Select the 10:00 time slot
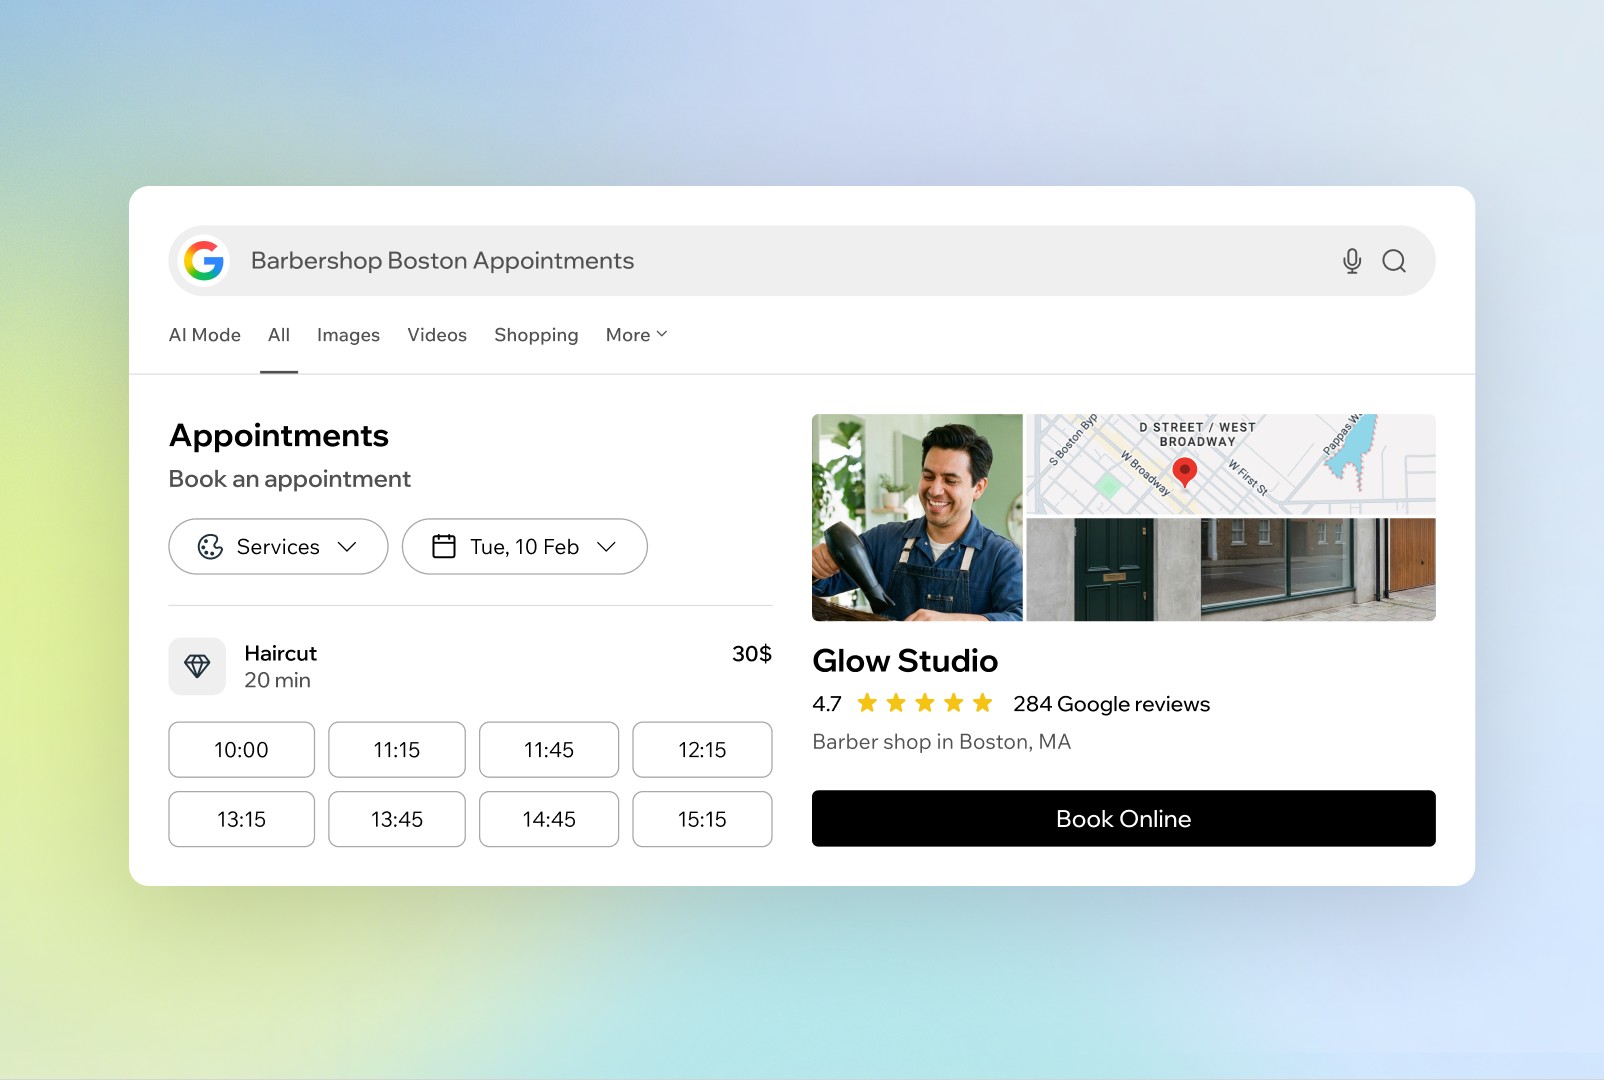This screenshot has width=1604, height=1080. (x=241, y=750)
